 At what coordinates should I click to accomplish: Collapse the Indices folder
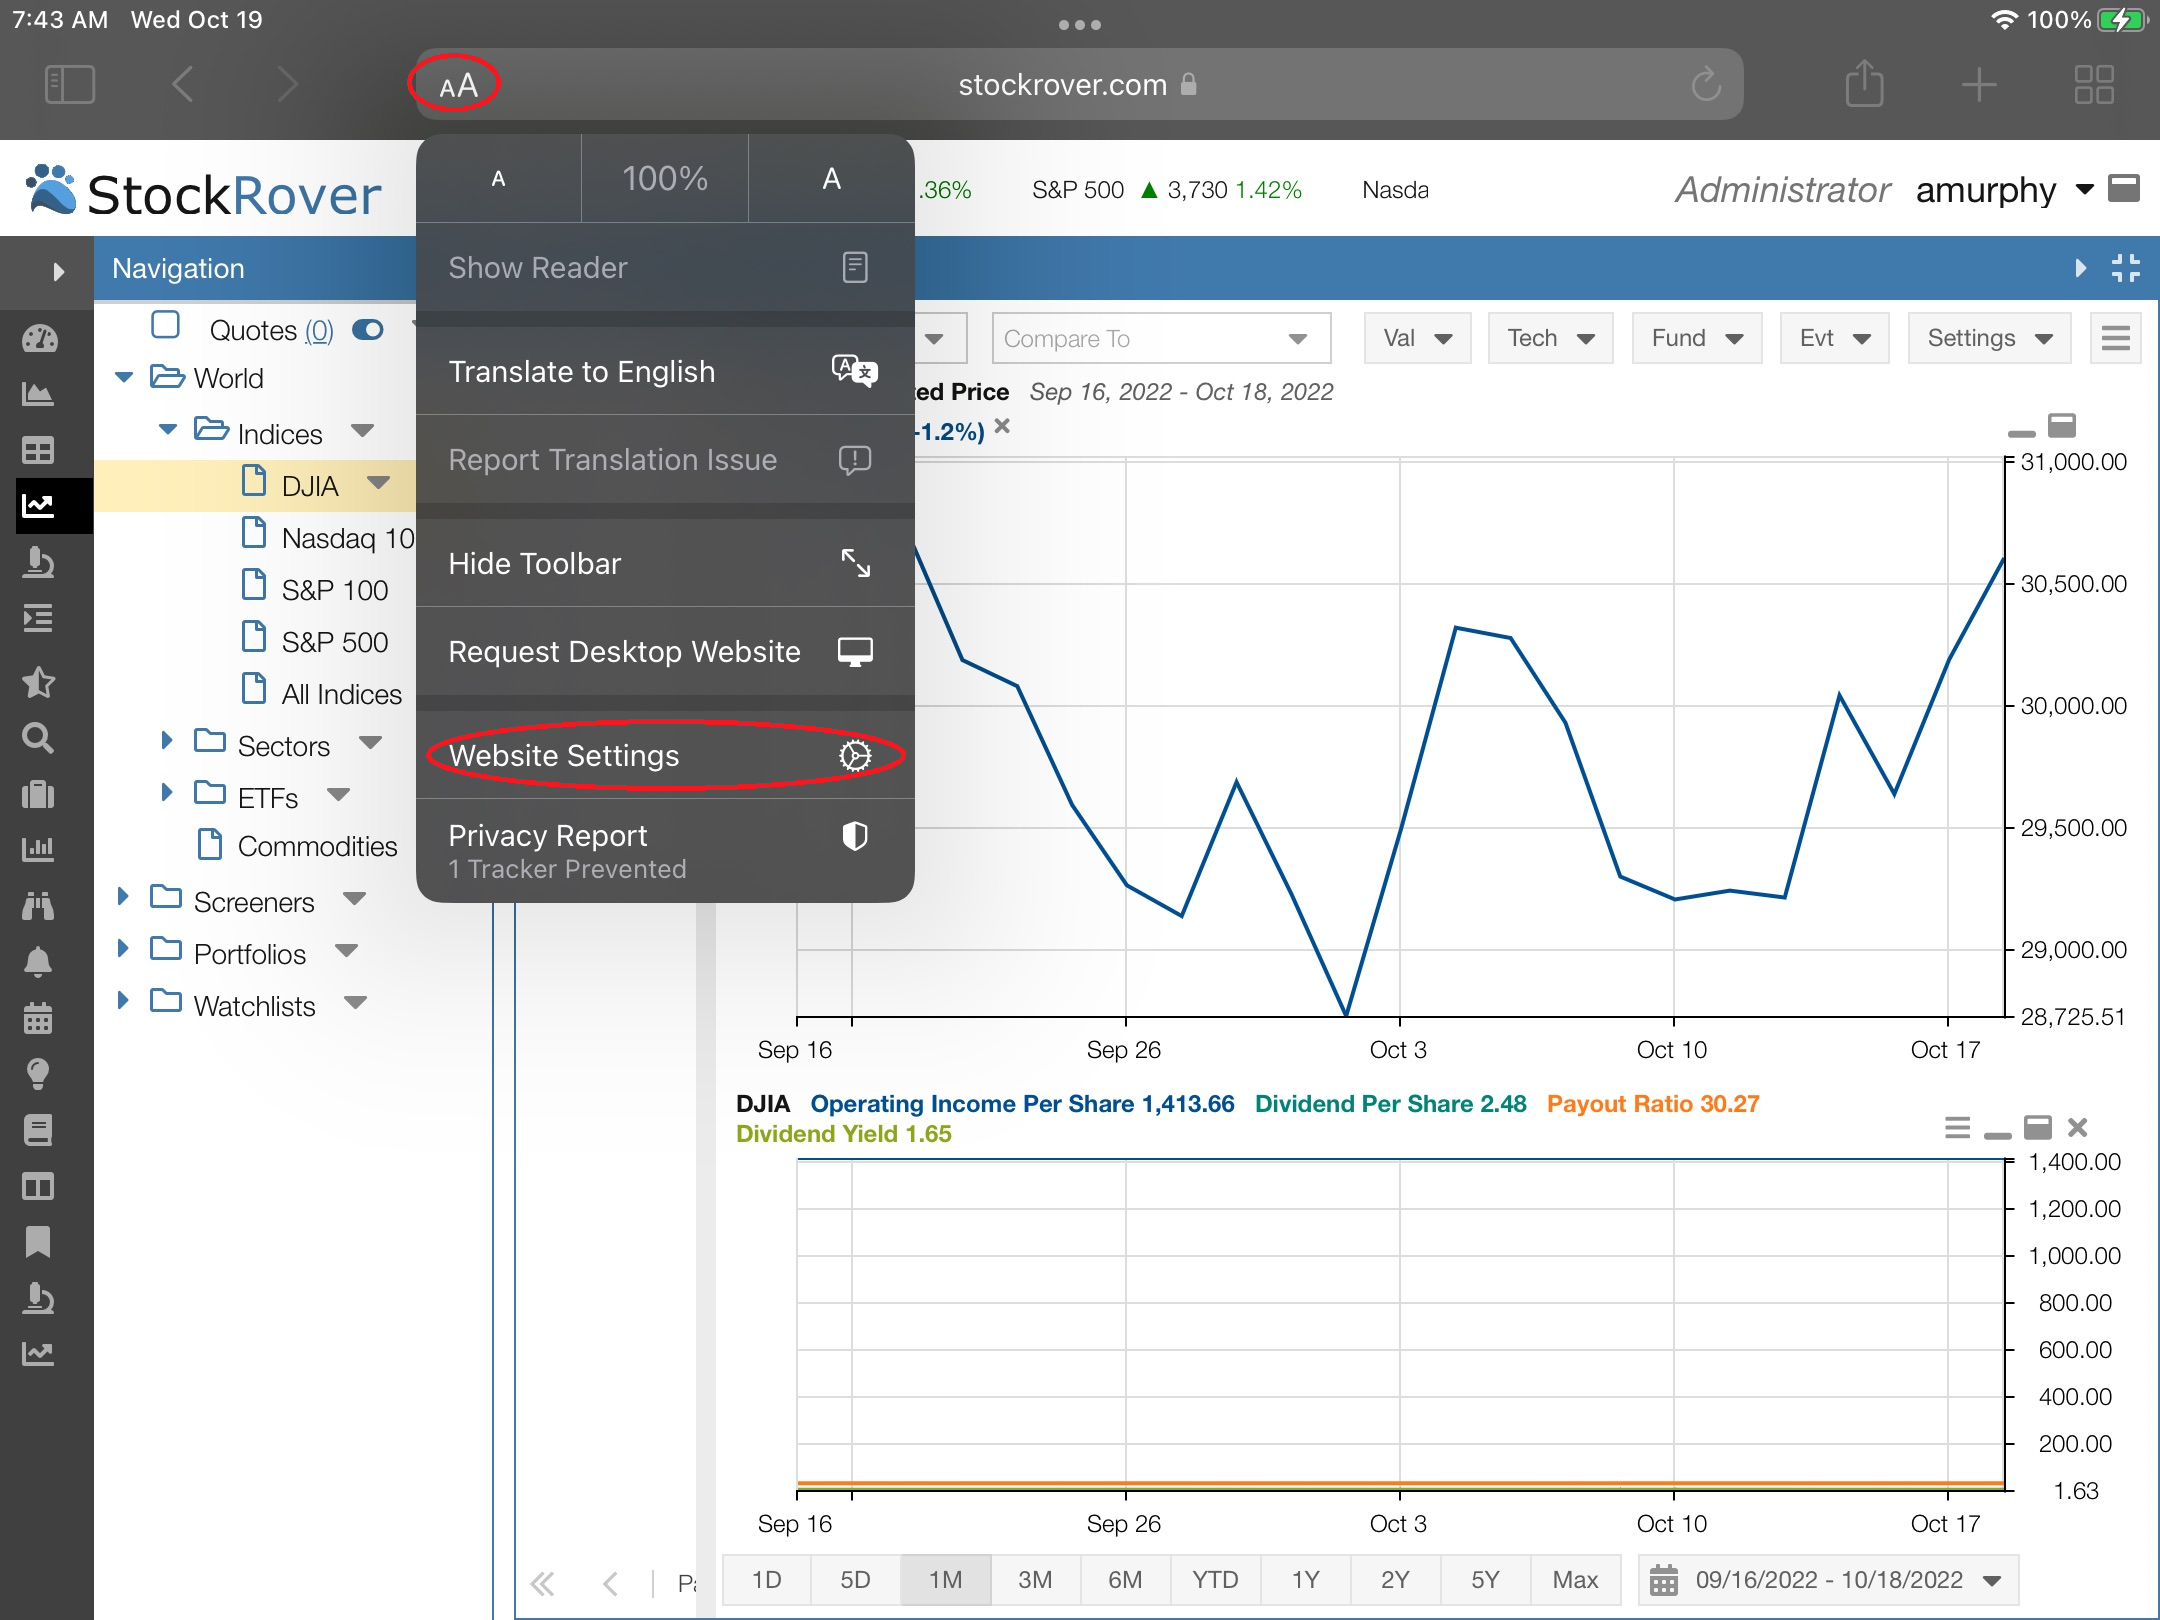coord(169,429)
